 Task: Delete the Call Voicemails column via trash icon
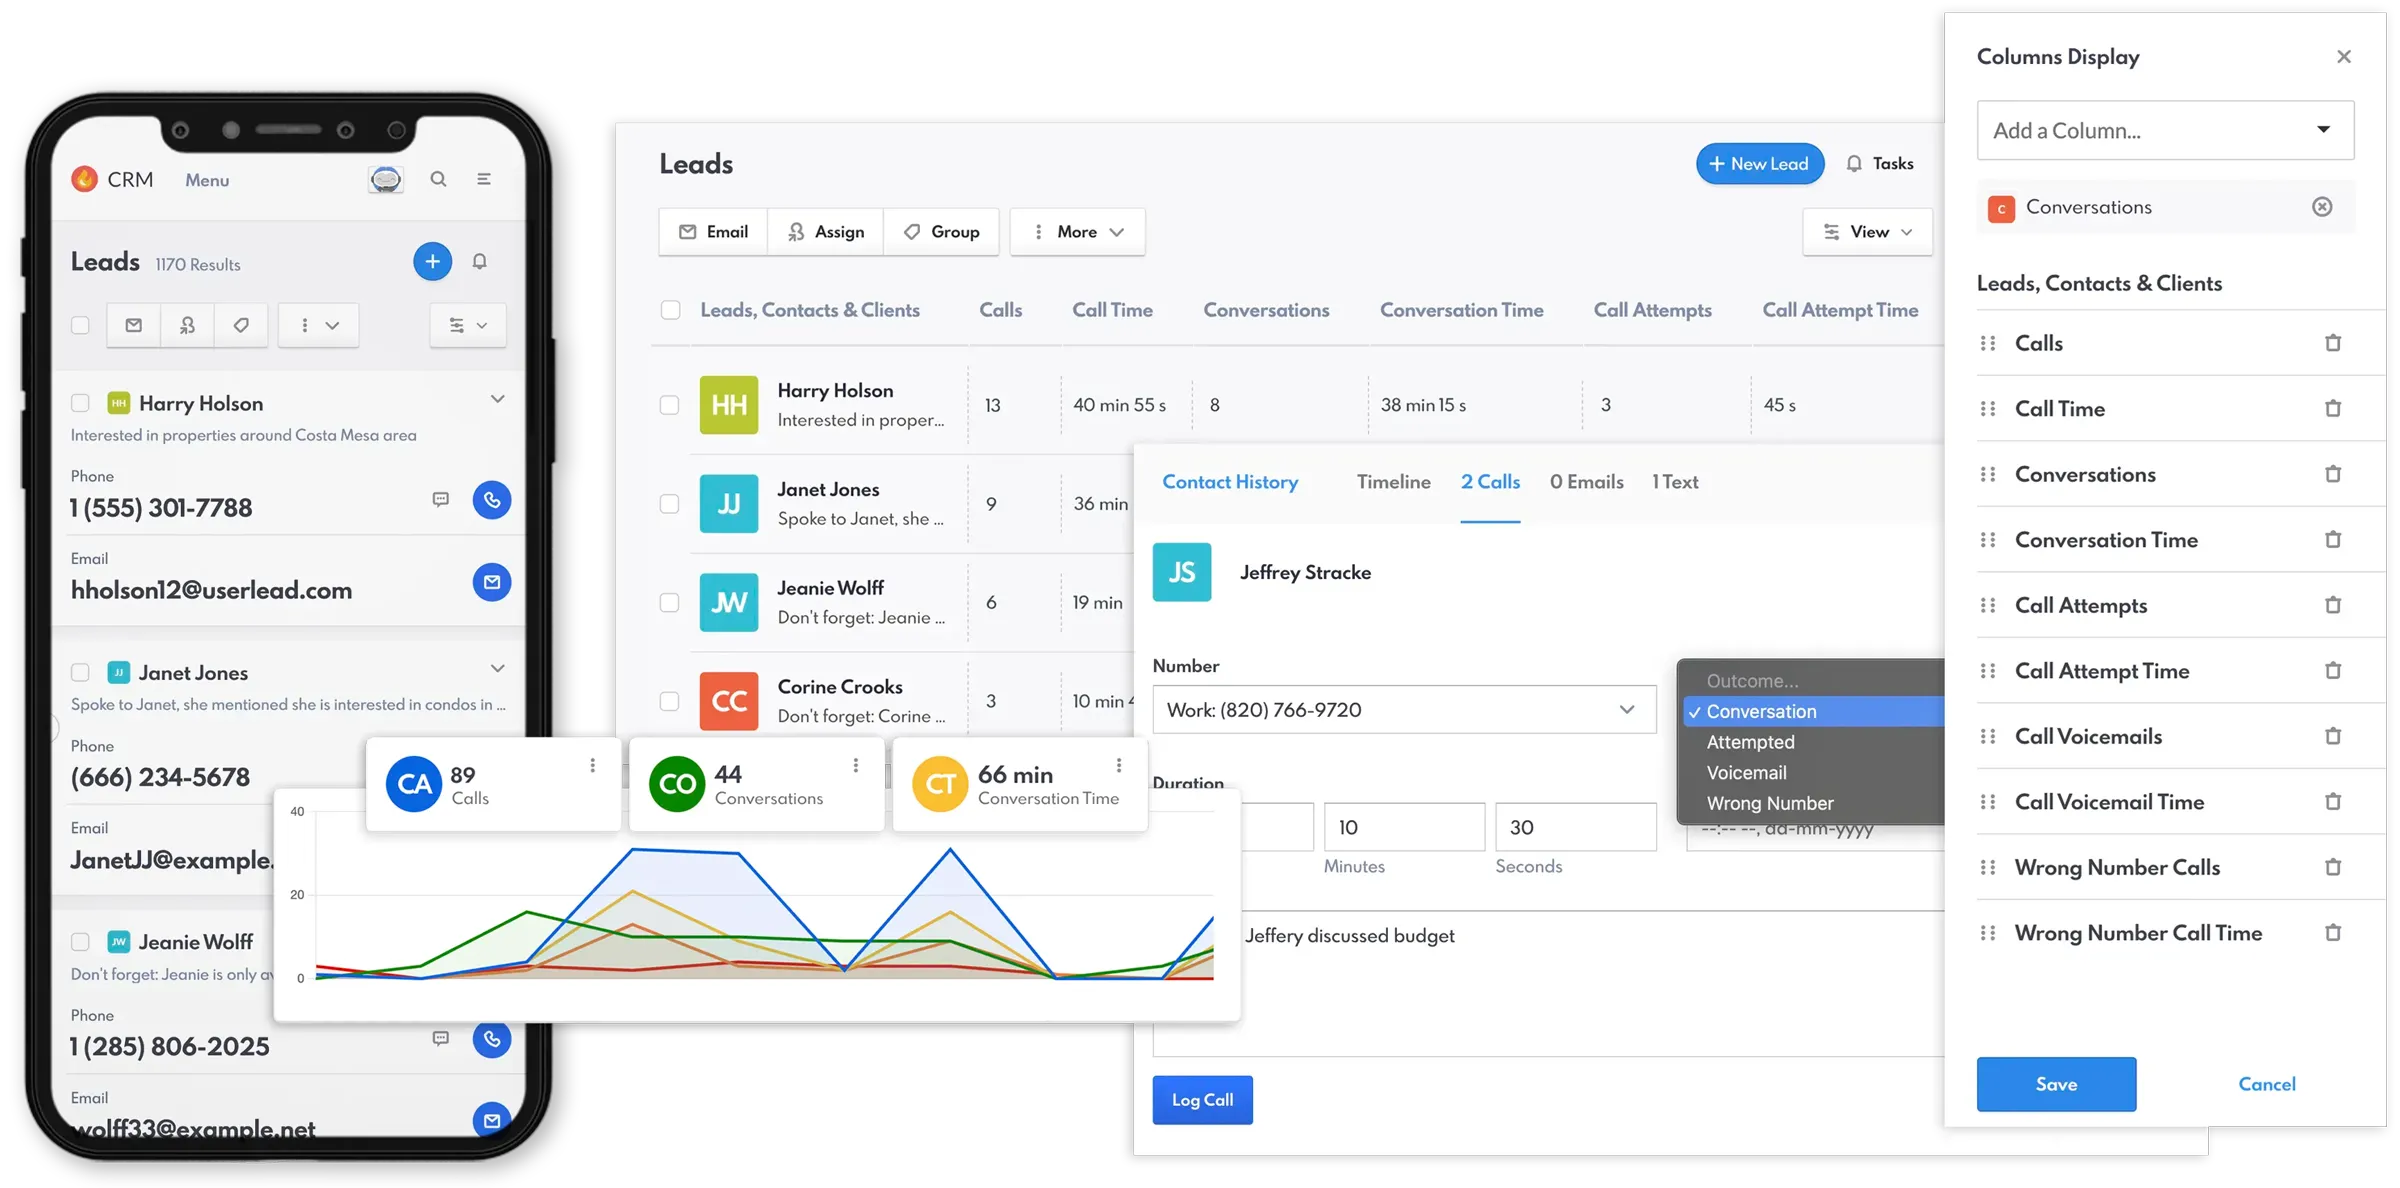(x=2332, y=737)
